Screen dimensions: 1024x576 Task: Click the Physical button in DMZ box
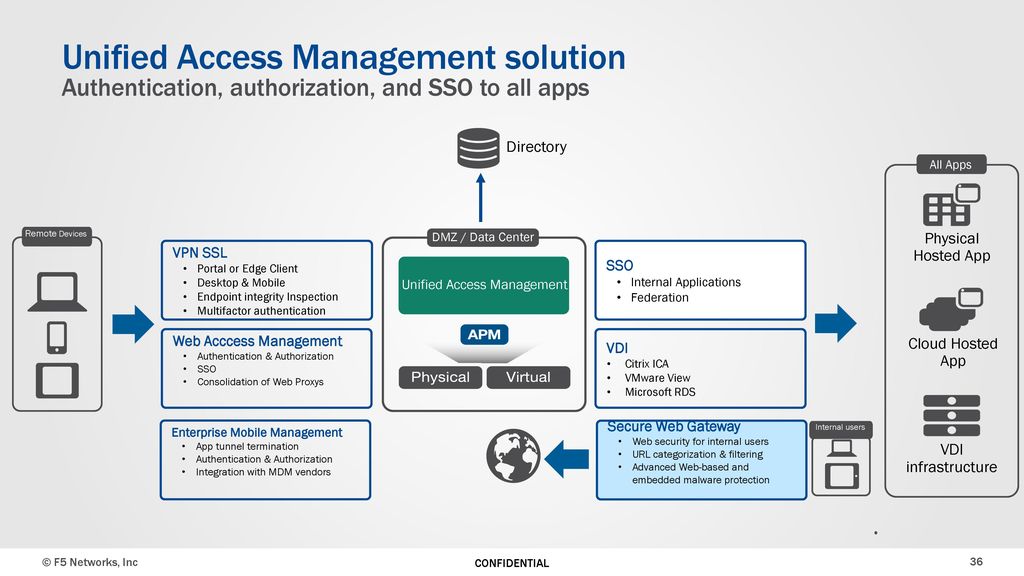click(x=440, y=377)
